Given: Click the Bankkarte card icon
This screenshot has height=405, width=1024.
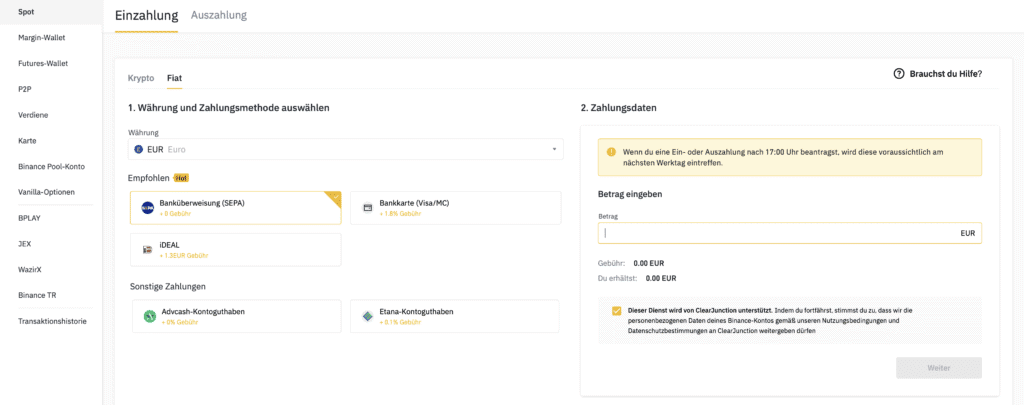Looking at the screenshot, I should click(368, 208).
